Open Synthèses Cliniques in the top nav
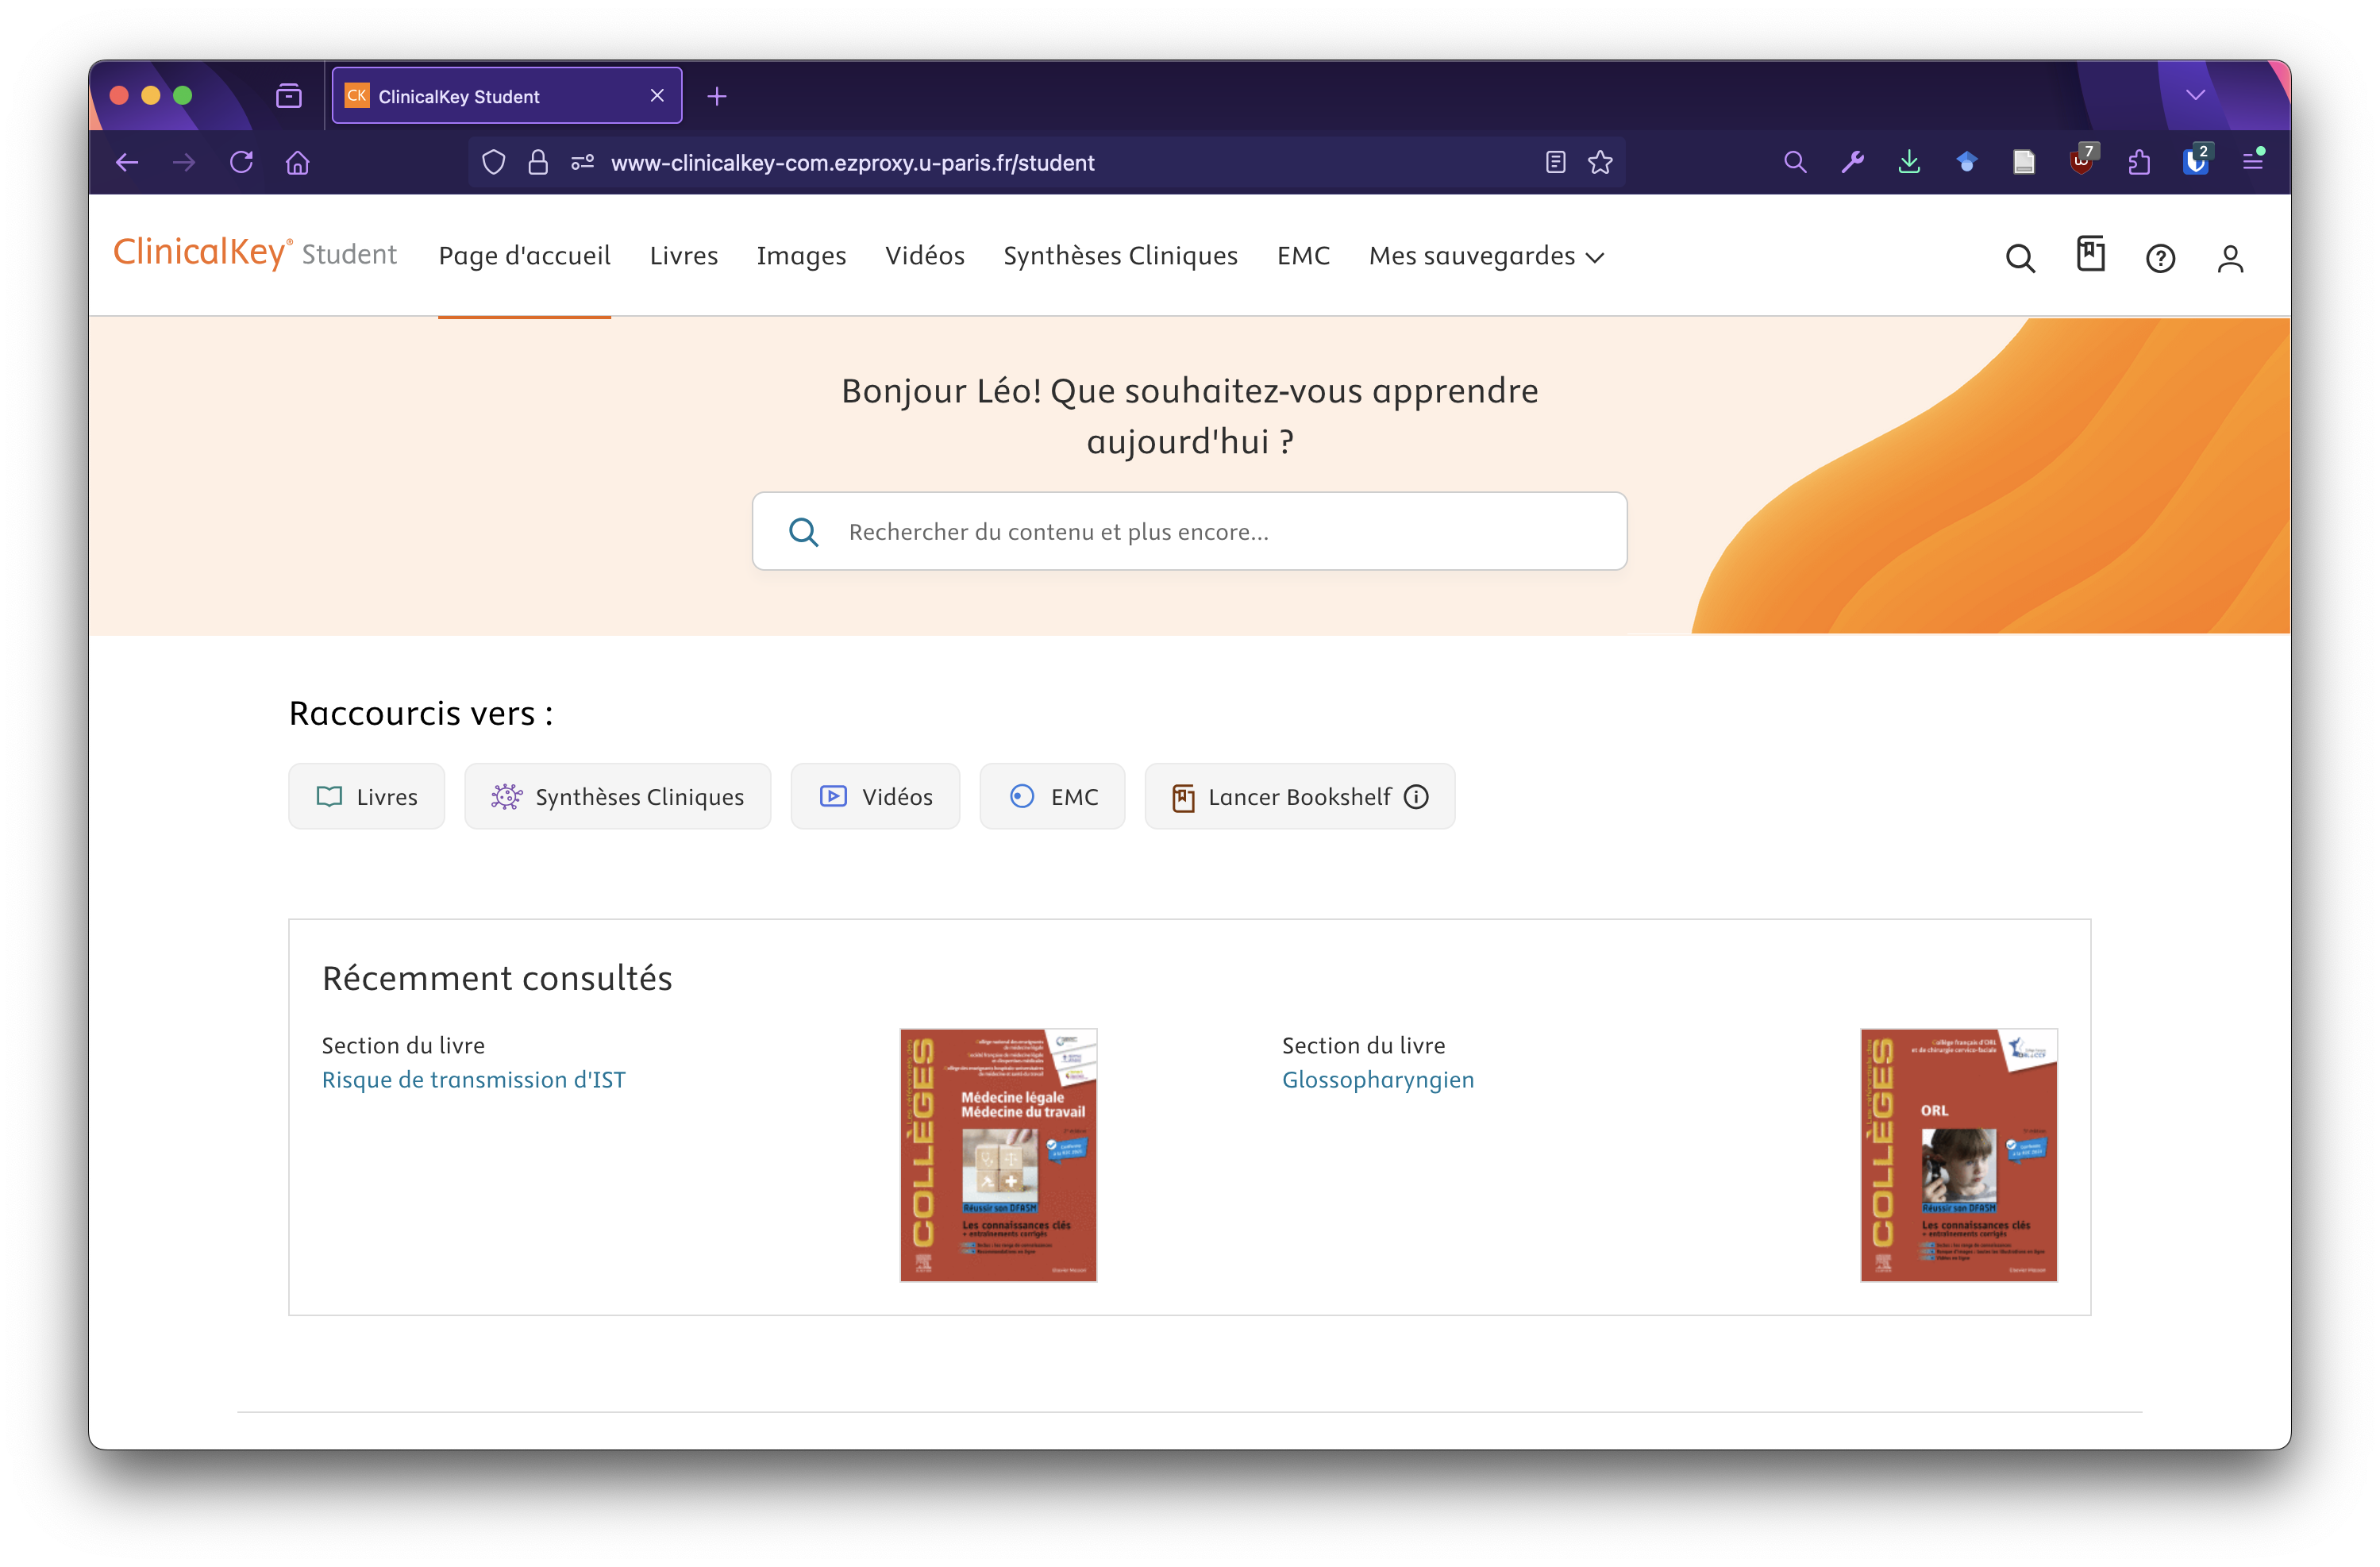The height and width of the screenshot is (1567, 2380). (1120, 256)
